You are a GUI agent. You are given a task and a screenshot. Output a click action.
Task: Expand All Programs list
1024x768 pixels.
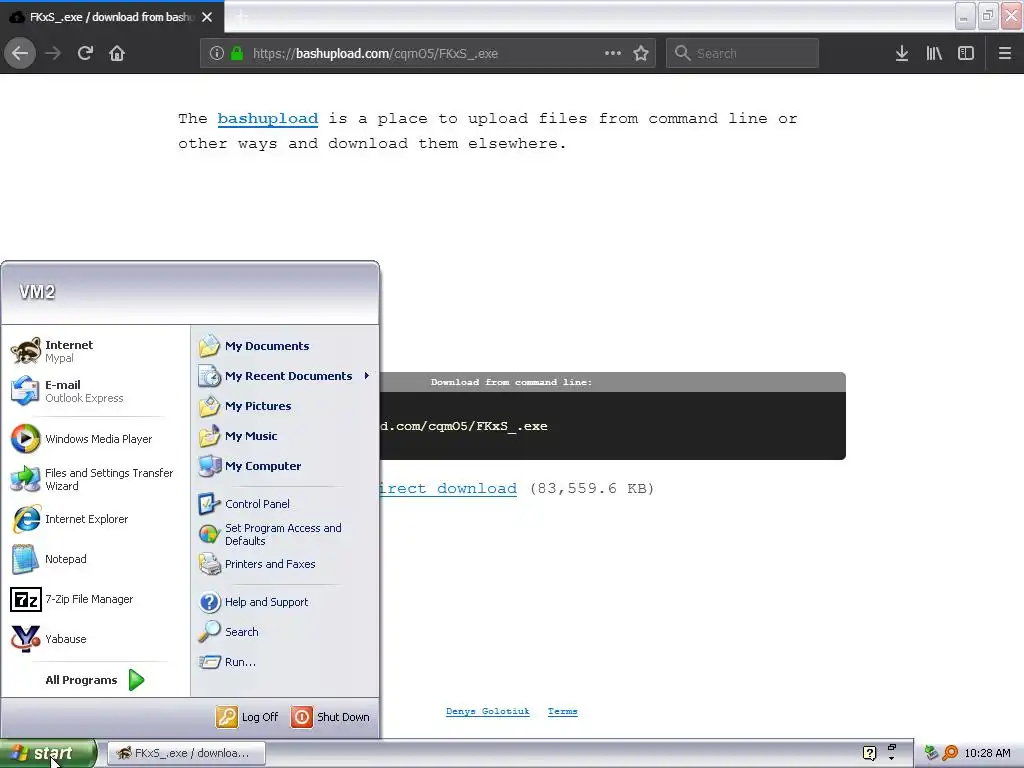pos(95,680)
